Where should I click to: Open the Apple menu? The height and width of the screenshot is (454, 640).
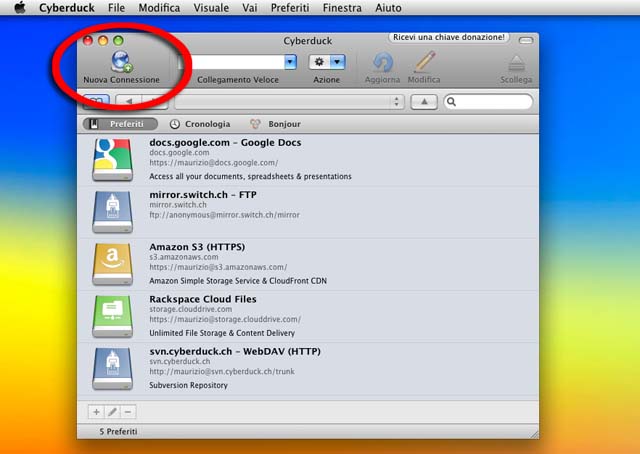(20, 7)
